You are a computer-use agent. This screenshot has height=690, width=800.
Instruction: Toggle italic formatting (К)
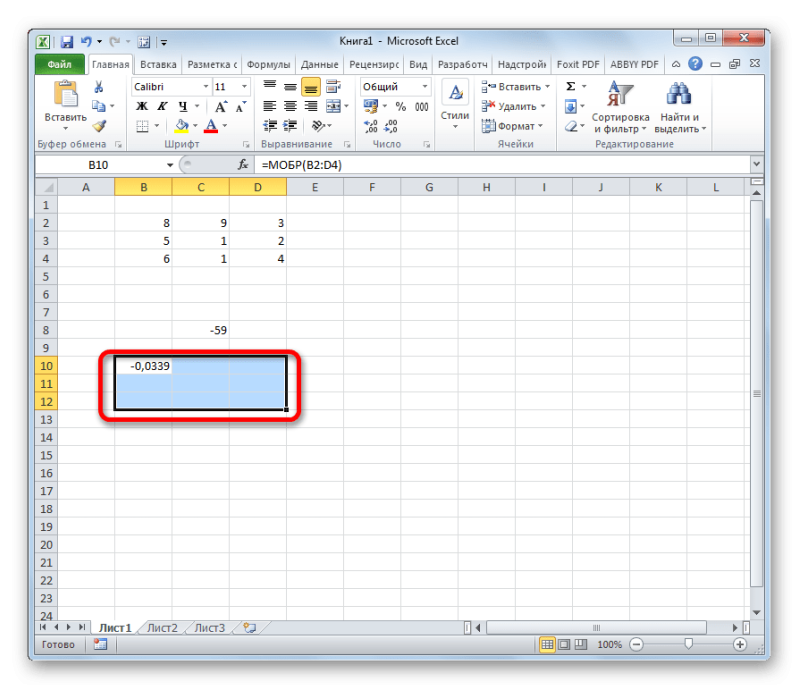click(x=162, y=106)
